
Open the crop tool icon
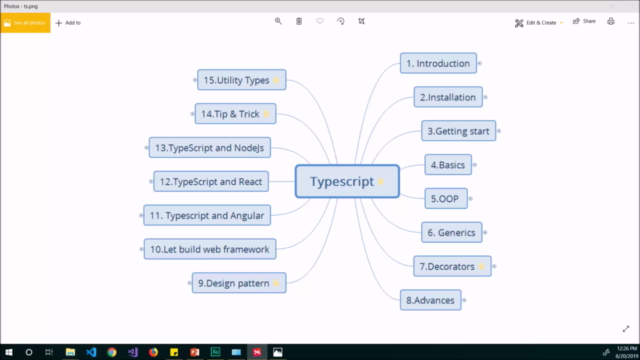tap(362, 21)
